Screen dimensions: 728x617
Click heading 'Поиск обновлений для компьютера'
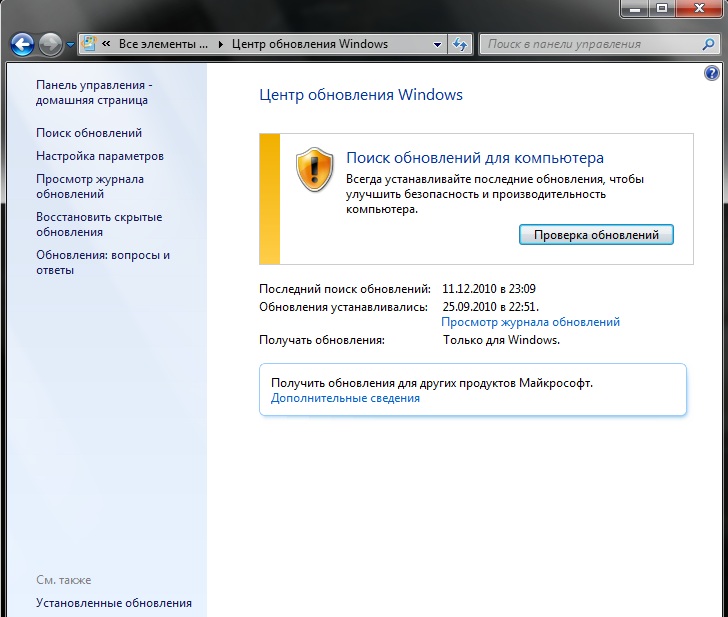[475, 158]
